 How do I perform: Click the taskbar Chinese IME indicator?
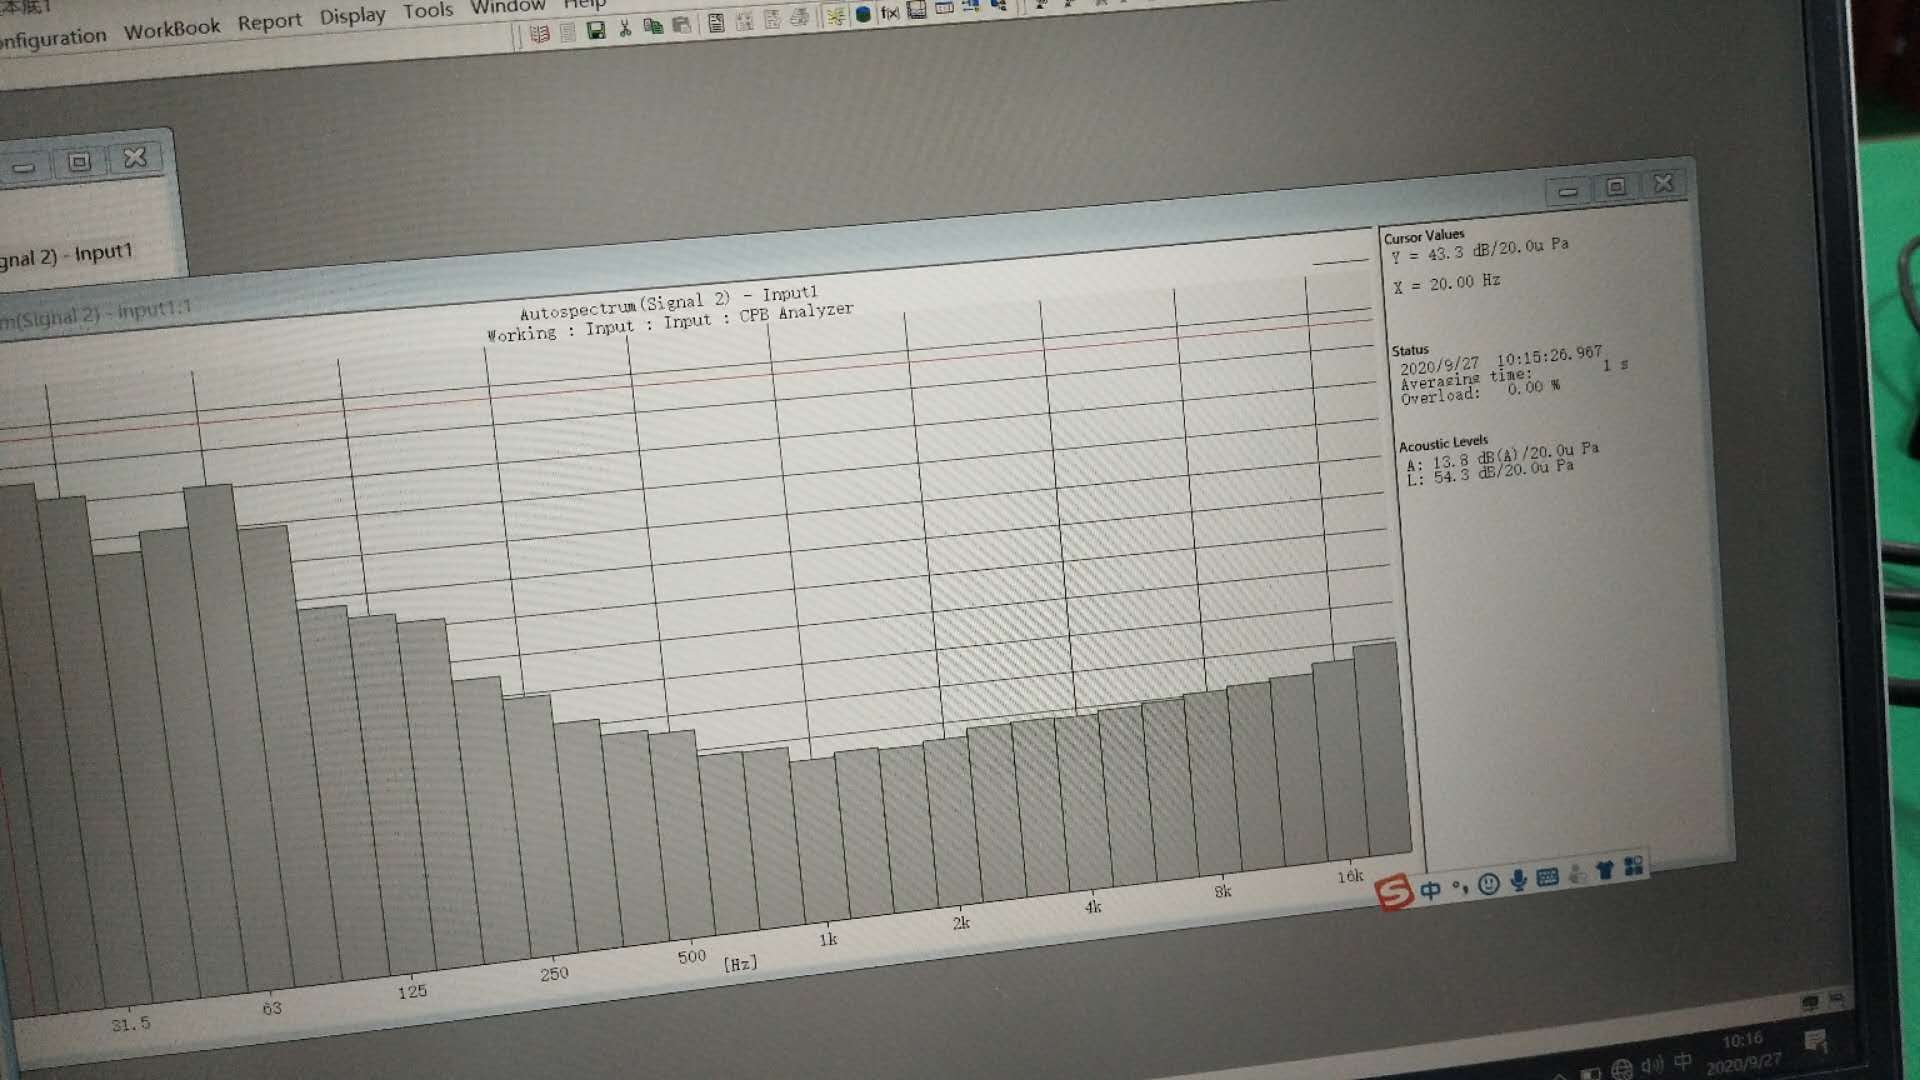(1683, 1061)
